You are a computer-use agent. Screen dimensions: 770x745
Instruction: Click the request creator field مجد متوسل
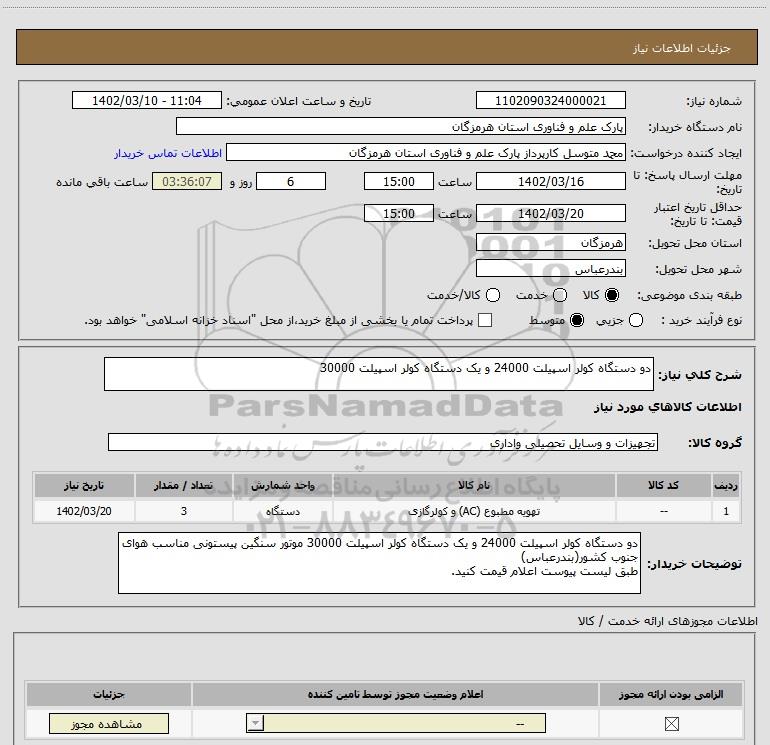[x=426, y=152]
